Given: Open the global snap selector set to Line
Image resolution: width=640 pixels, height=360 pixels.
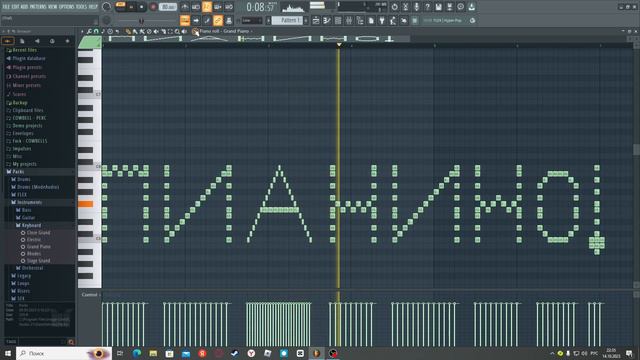Looking at the screenshot, I should [x=251, y=20].
